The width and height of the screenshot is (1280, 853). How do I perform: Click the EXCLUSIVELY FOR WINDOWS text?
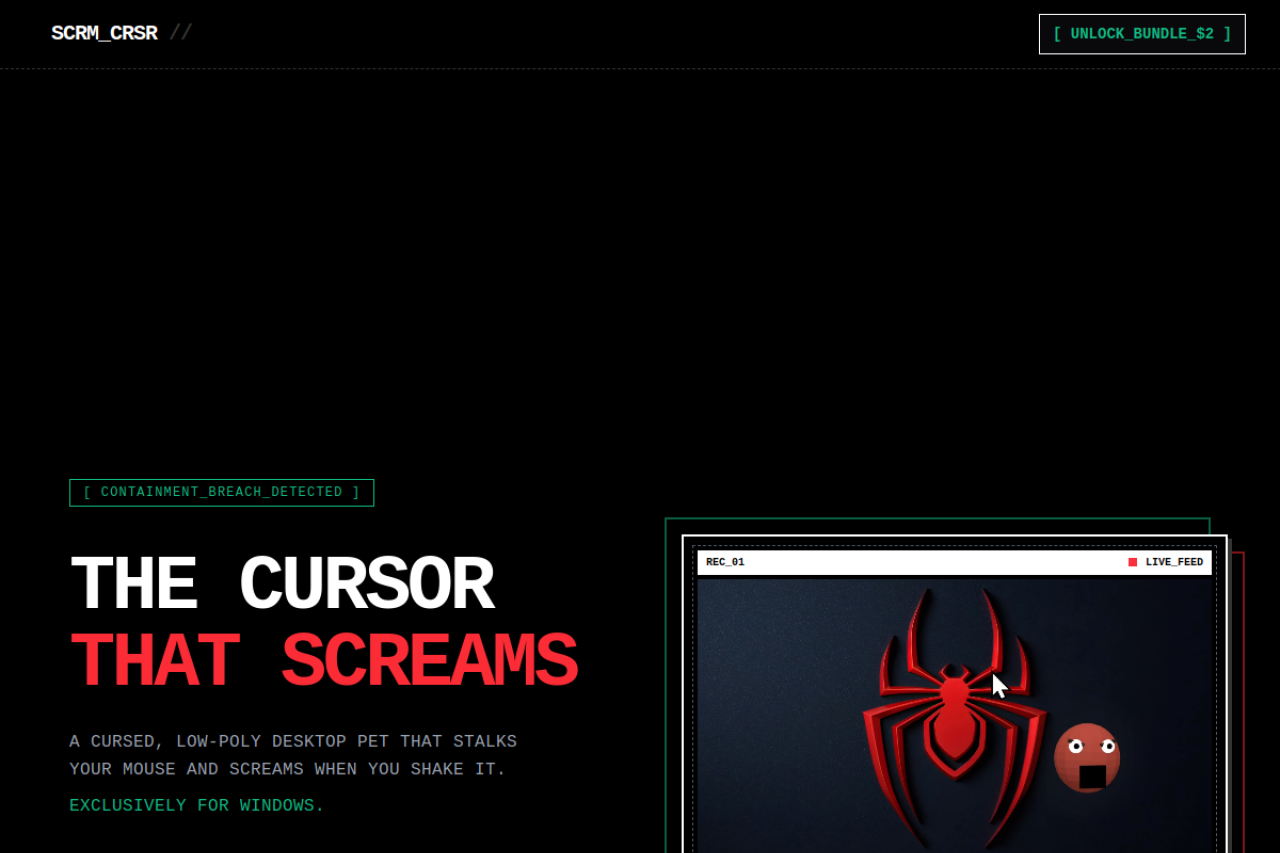click(197, 806)
